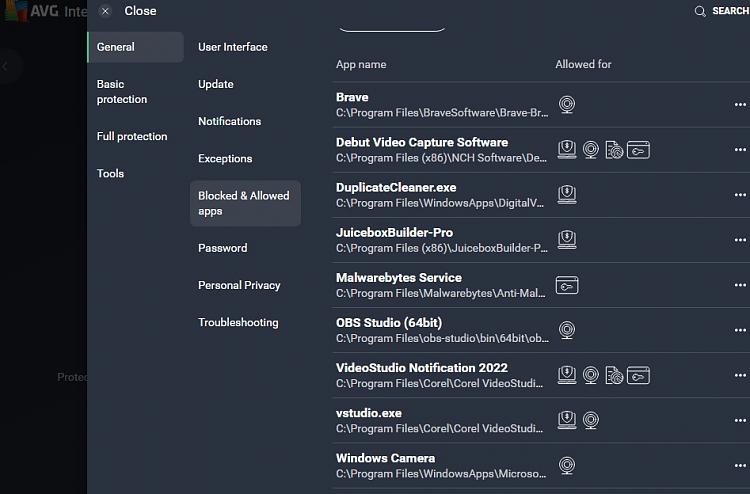Screen dimensions: 750x494
Task: Open the User Interface settings
Action: coord(233,47)
